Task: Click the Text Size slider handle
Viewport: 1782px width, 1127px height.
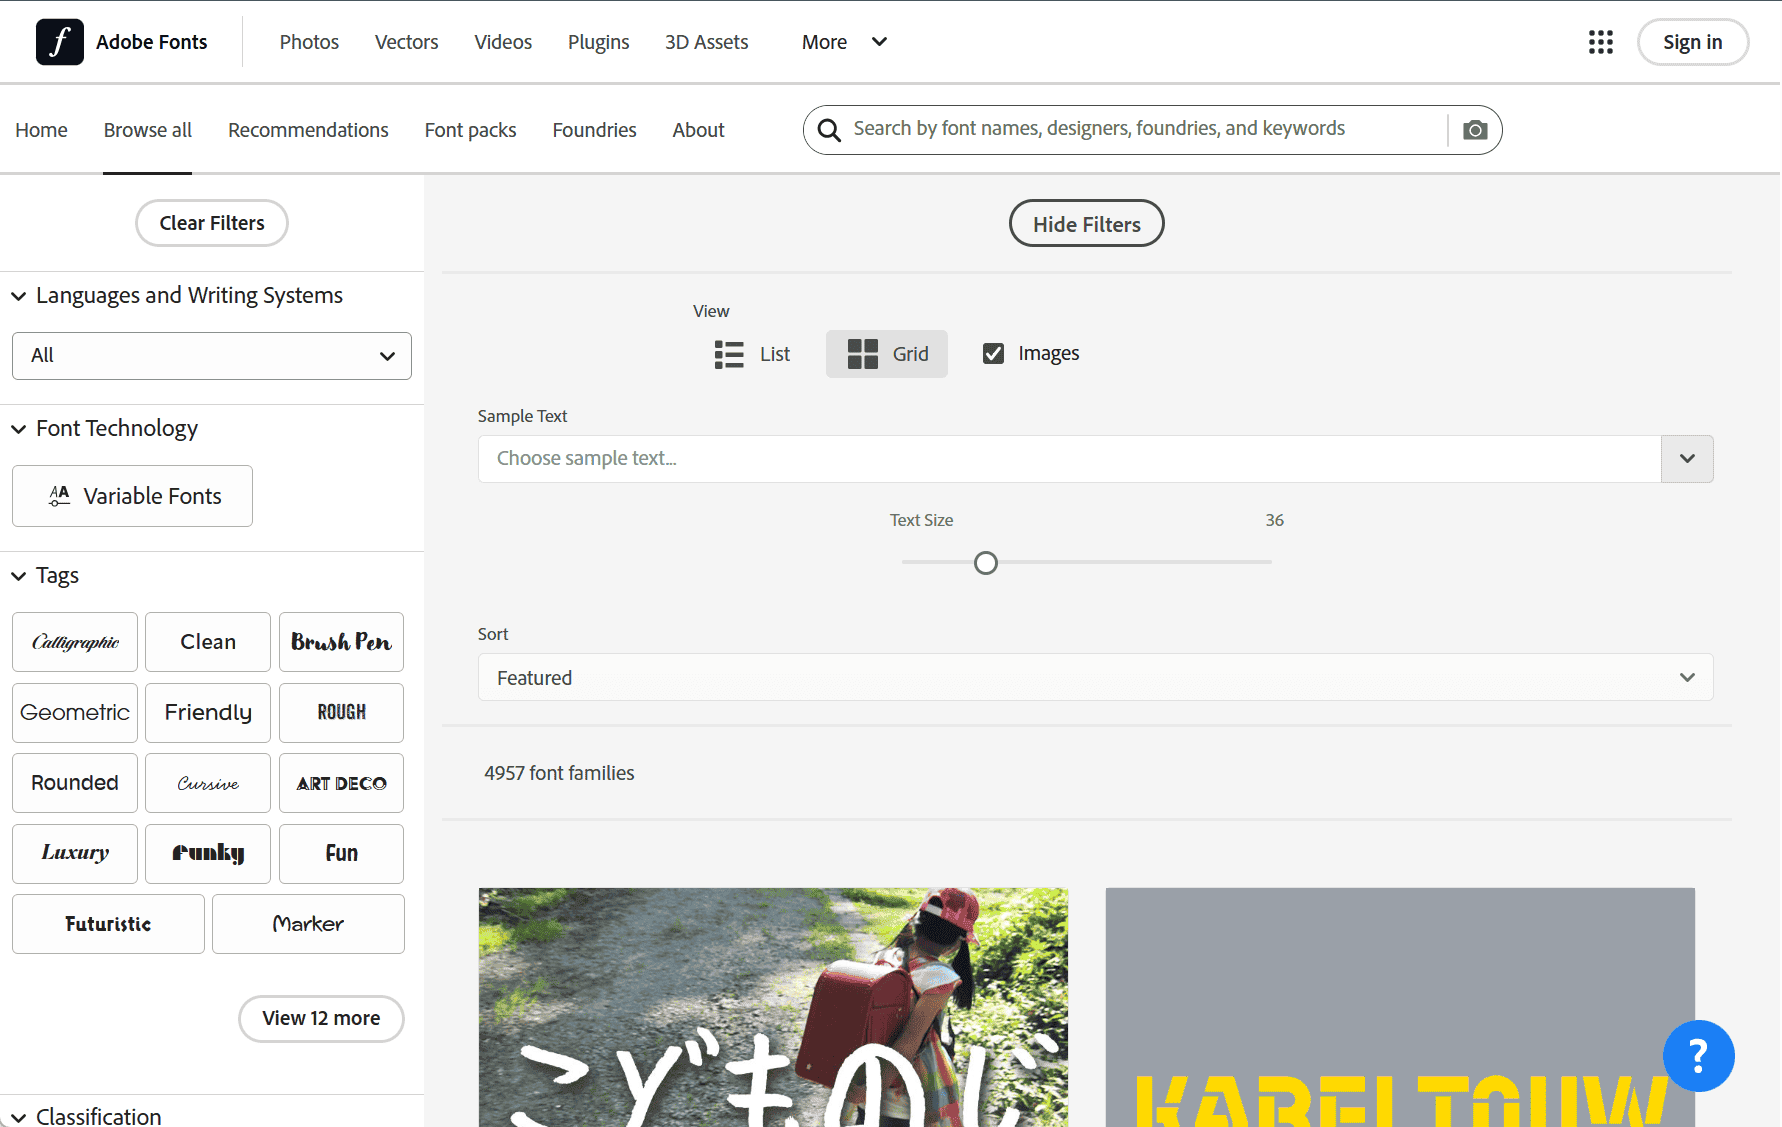Action: (986, 563)
